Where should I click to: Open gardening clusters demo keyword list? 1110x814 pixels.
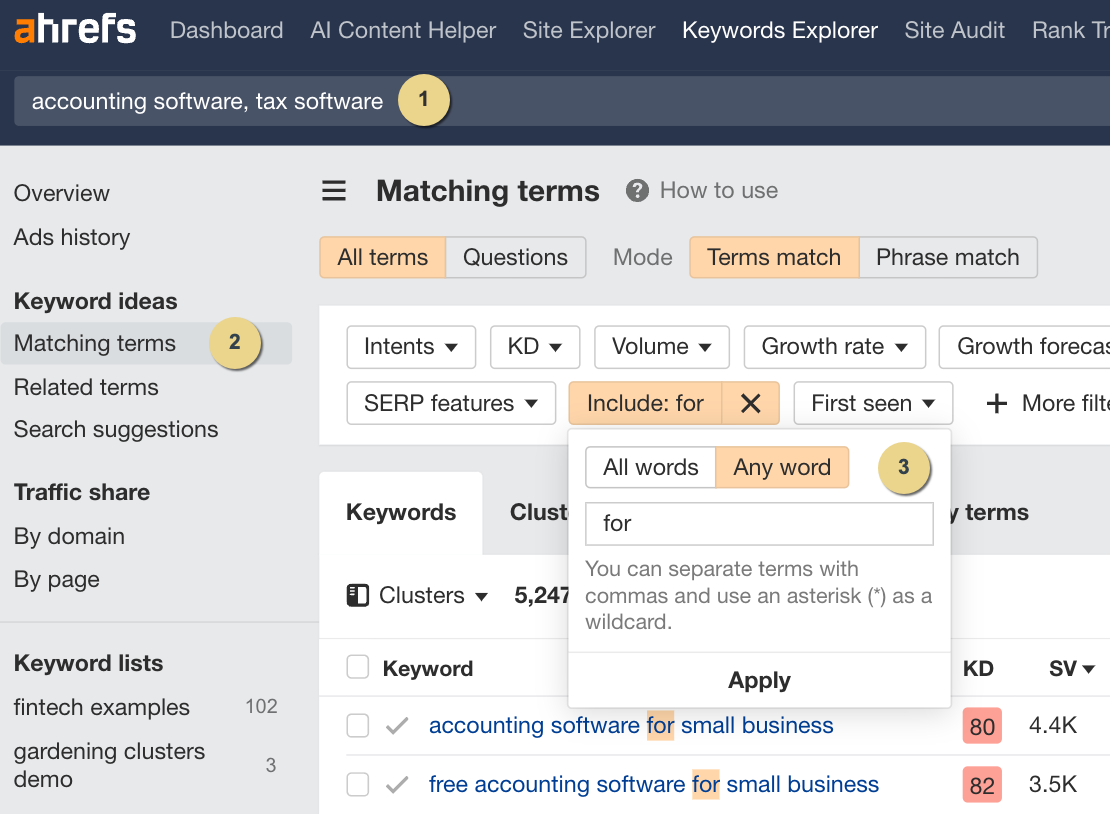click(109, 765)
